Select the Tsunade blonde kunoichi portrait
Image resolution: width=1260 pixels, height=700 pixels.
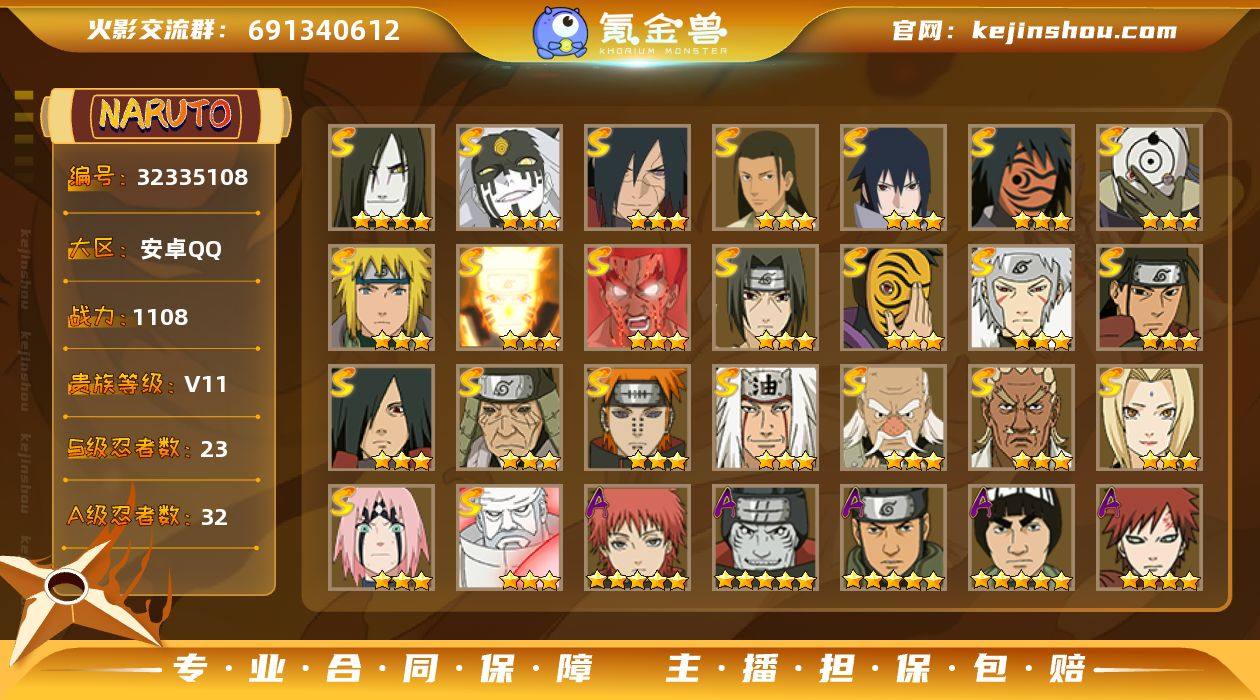click(x=1149, y=418)
